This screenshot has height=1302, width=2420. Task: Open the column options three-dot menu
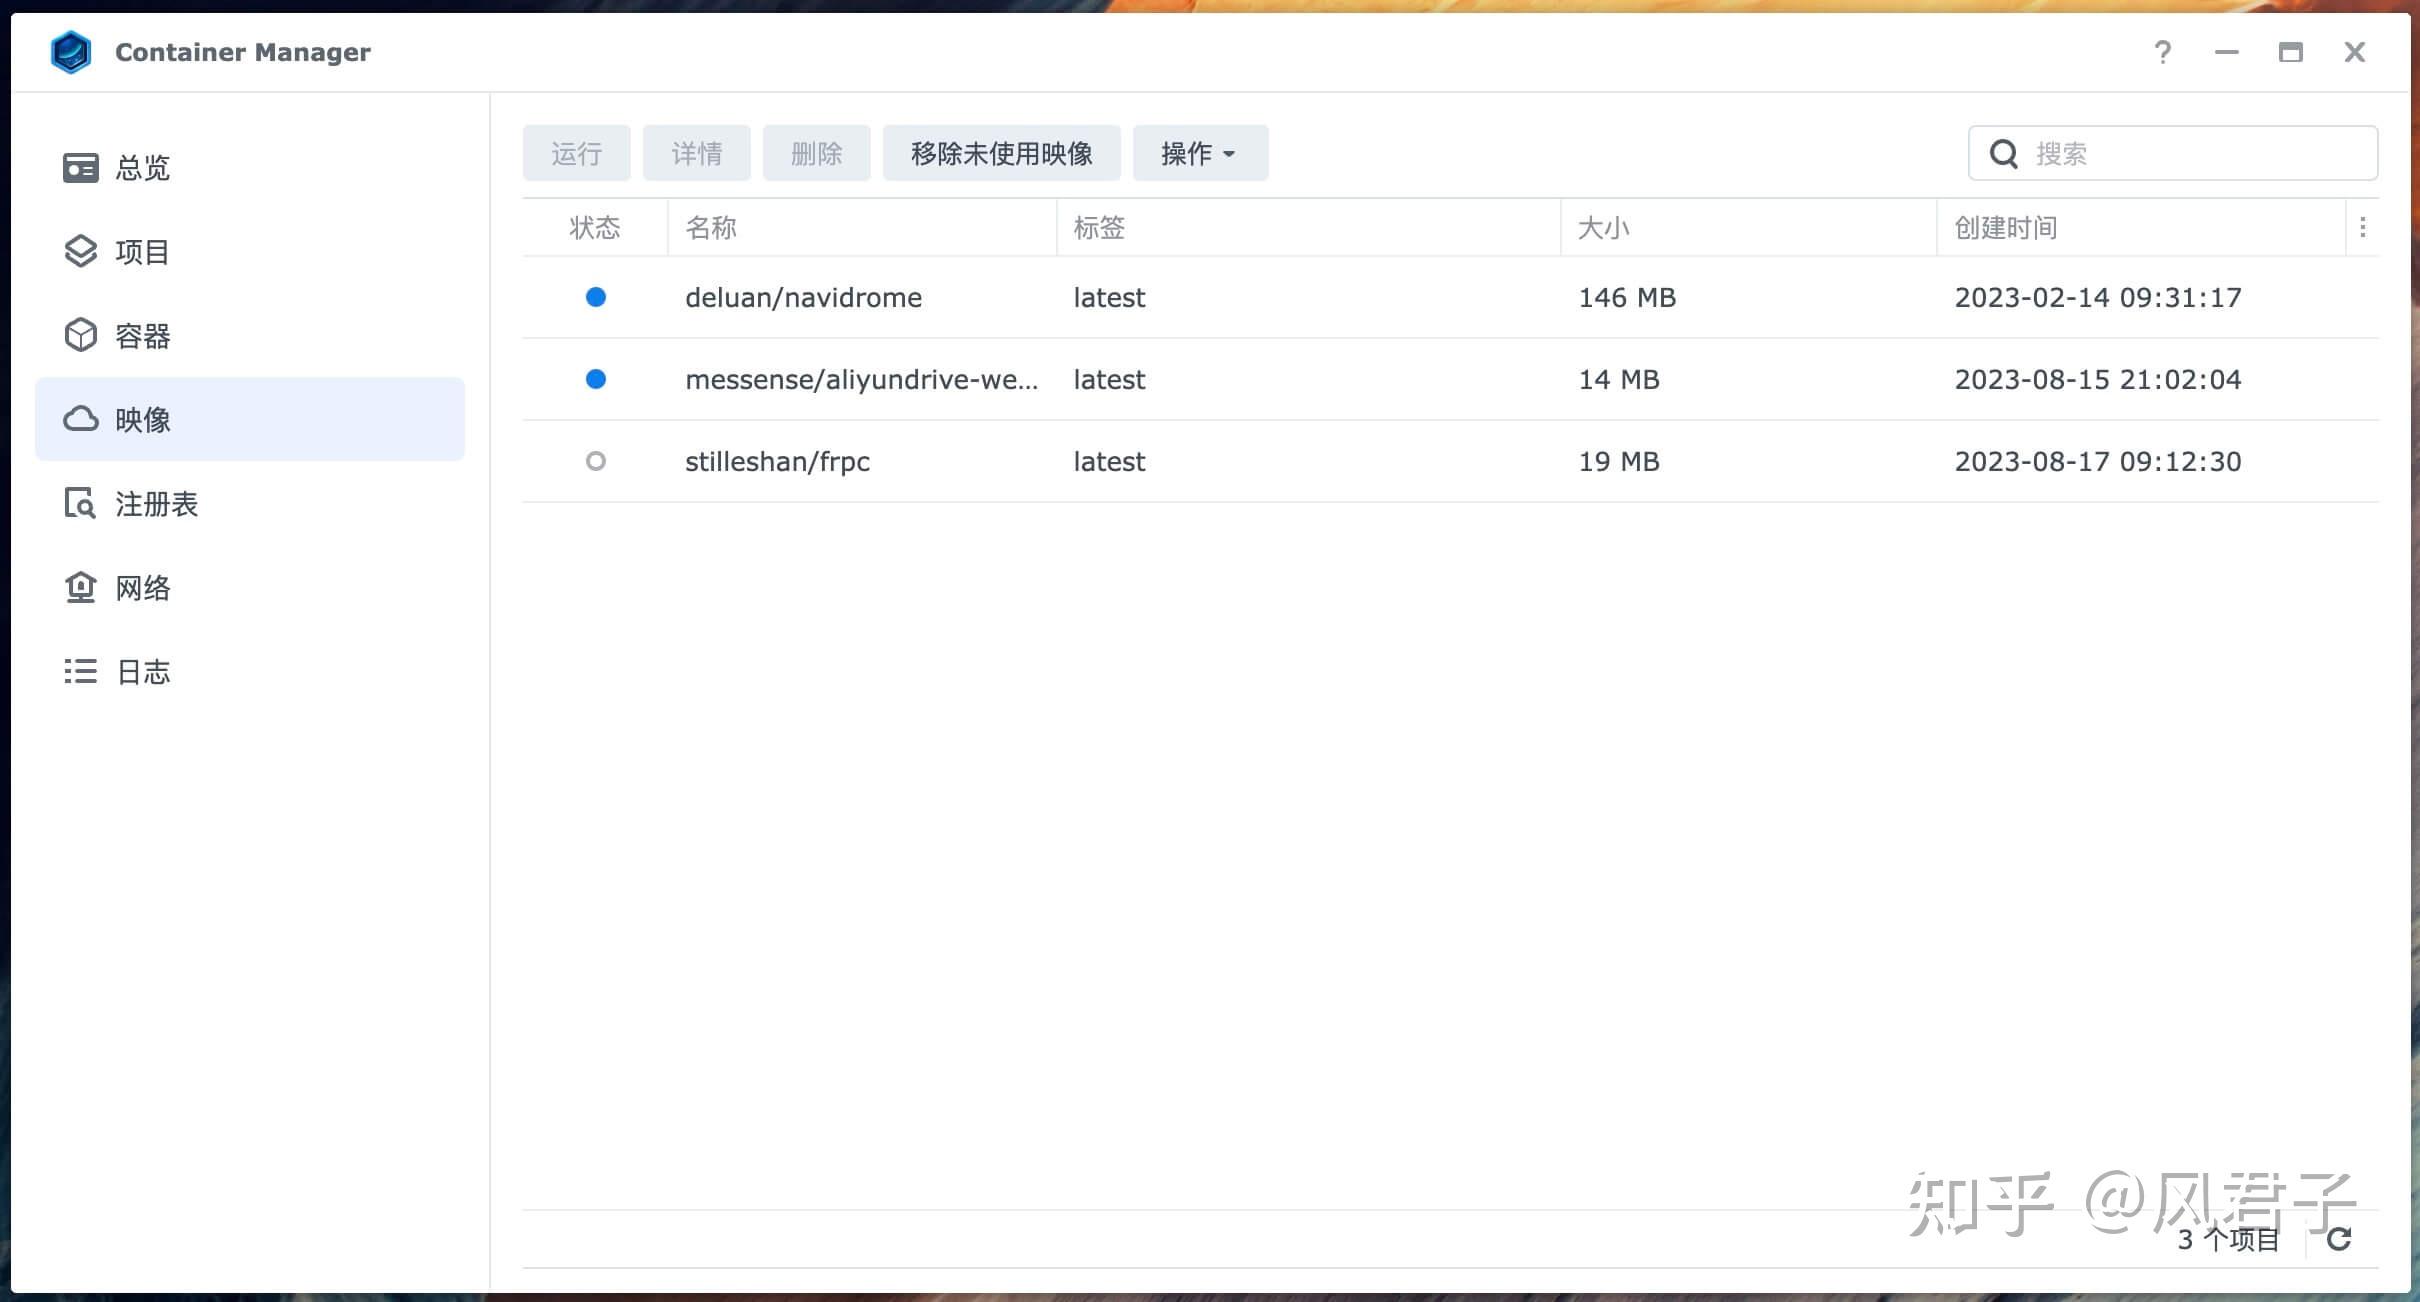pyautogui.click(x=2364, y=227)
